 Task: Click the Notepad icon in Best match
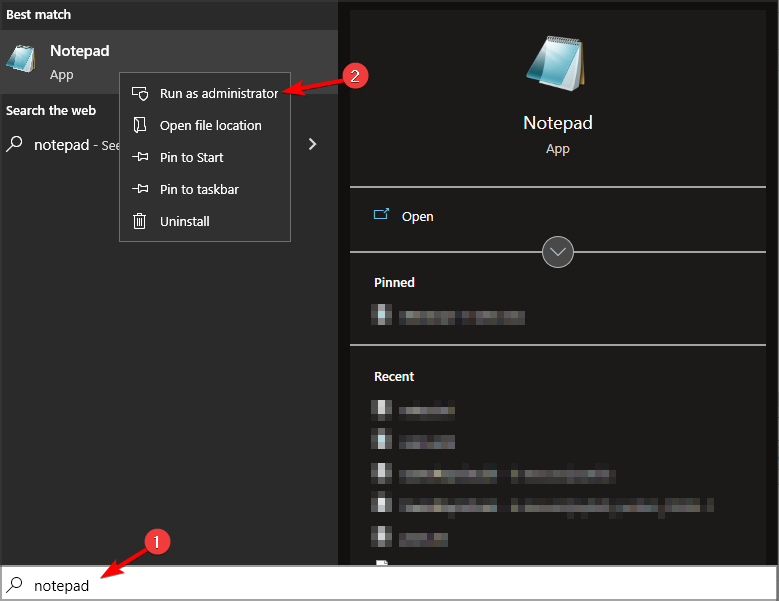pyautogui.click(x=21, y=59)
